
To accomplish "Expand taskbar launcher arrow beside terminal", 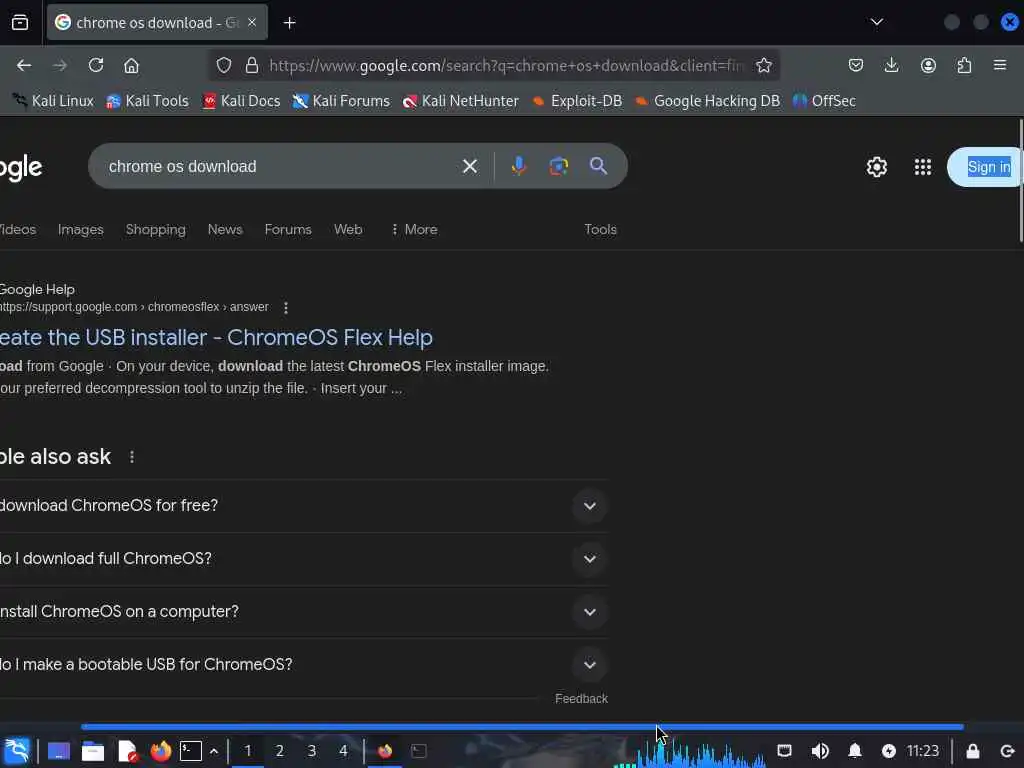I will [x=214, y=752].
